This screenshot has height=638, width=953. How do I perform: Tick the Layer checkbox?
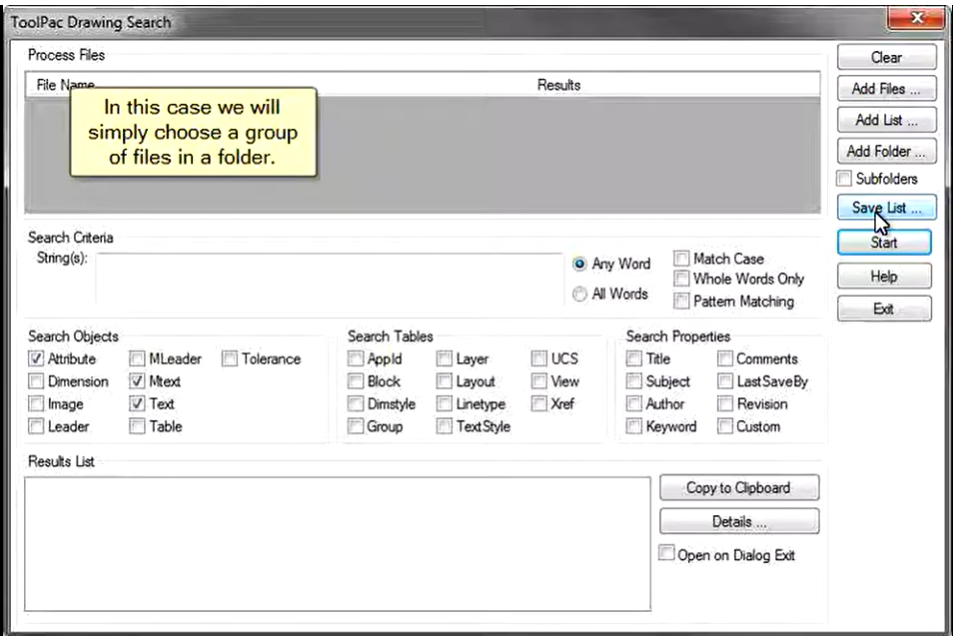click(444, 358)
